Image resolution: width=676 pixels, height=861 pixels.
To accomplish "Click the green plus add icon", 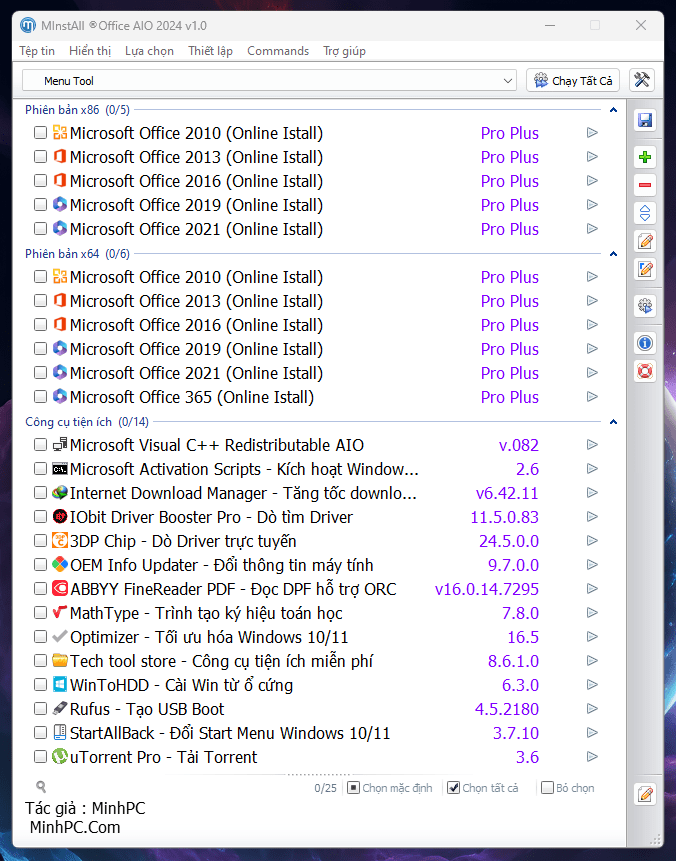I will pos(645,157).
